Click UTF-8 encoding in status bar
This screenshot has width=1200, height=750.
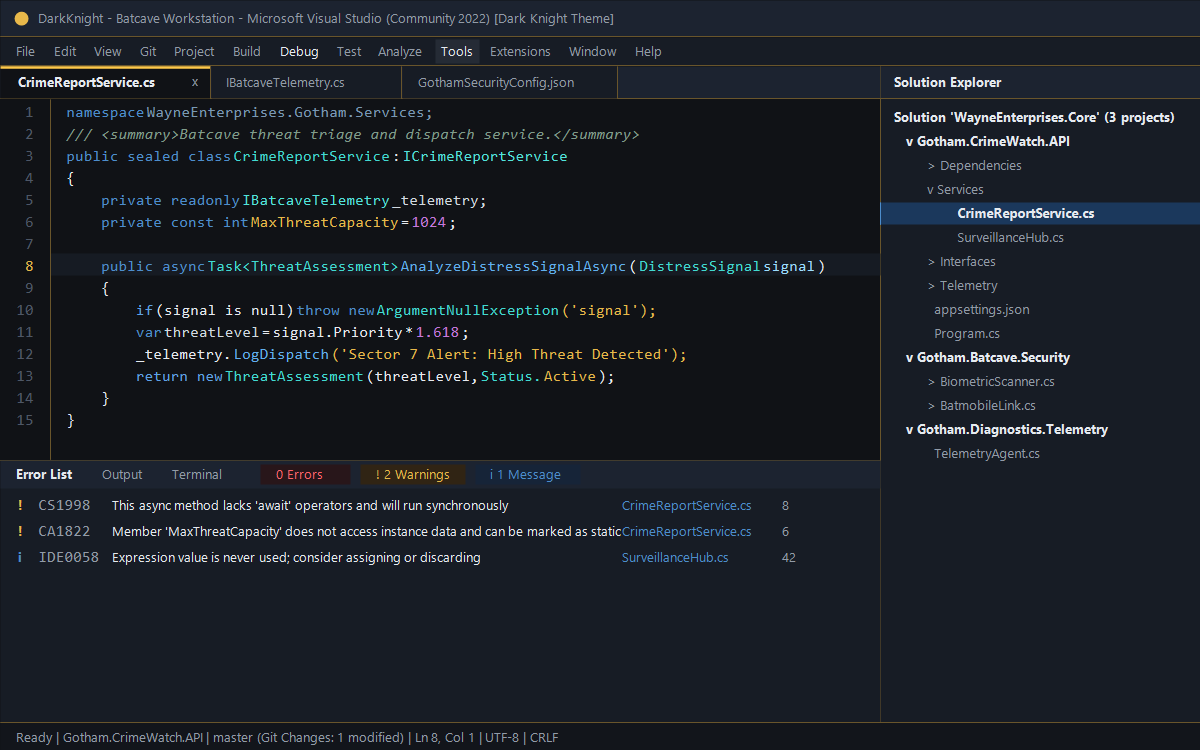[502, 738]
